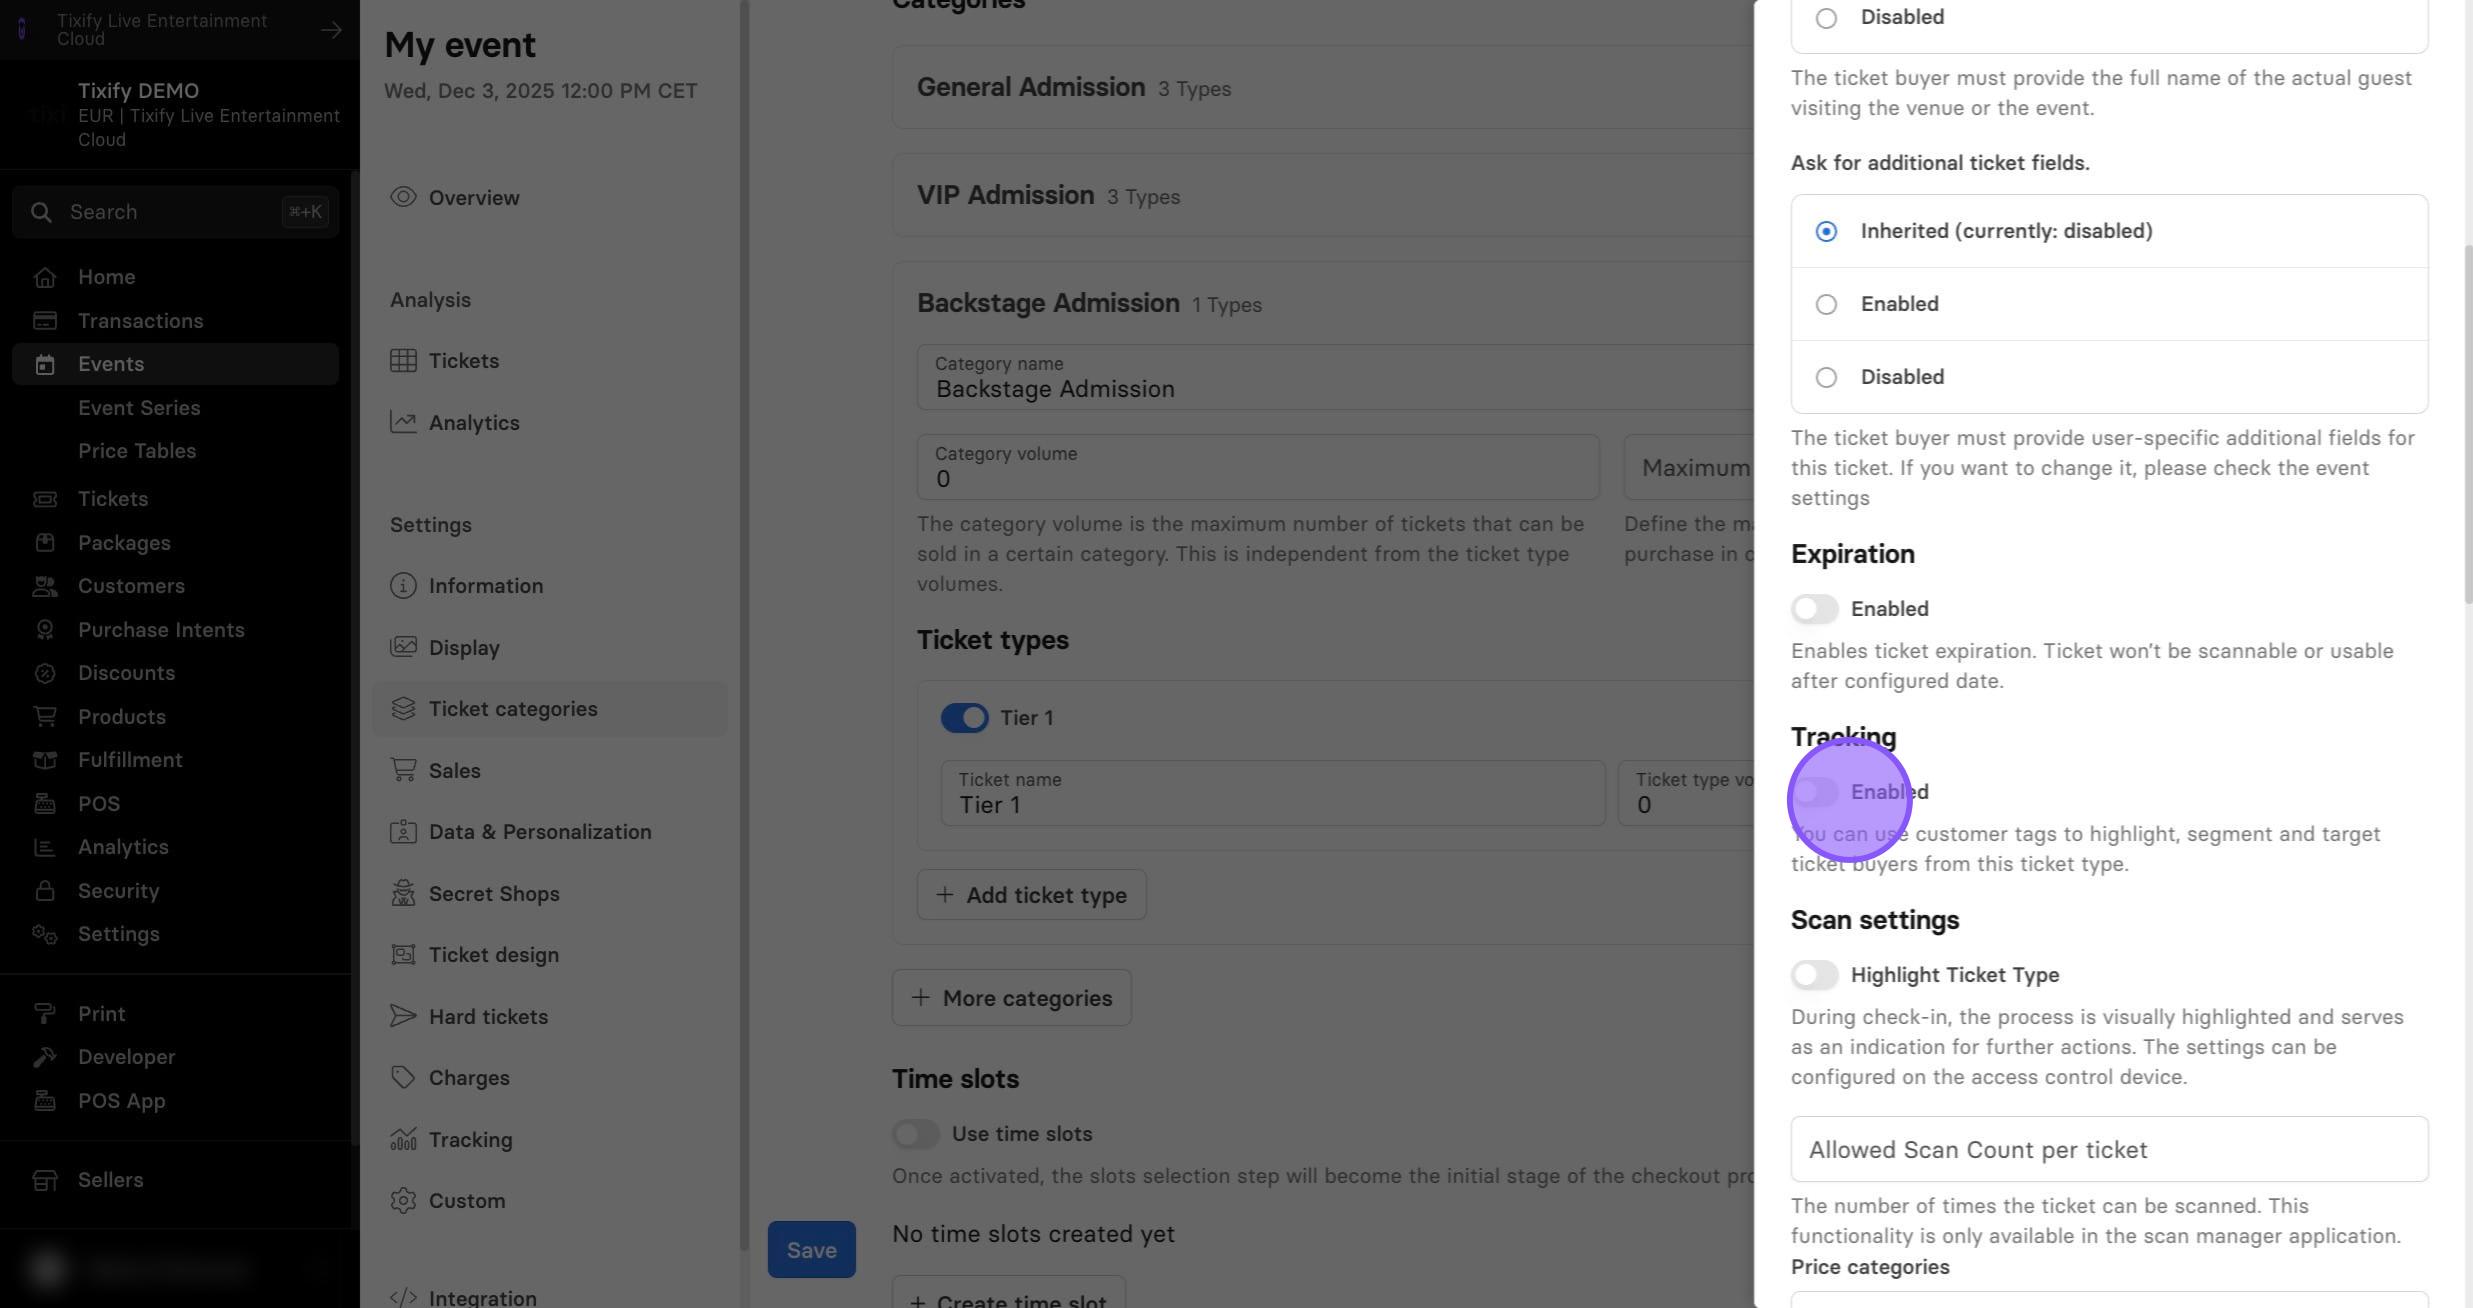Click the Charges tag icon
Image resolution: width=2473 pixels, height=1308 pixels.
click(403, 1078)
